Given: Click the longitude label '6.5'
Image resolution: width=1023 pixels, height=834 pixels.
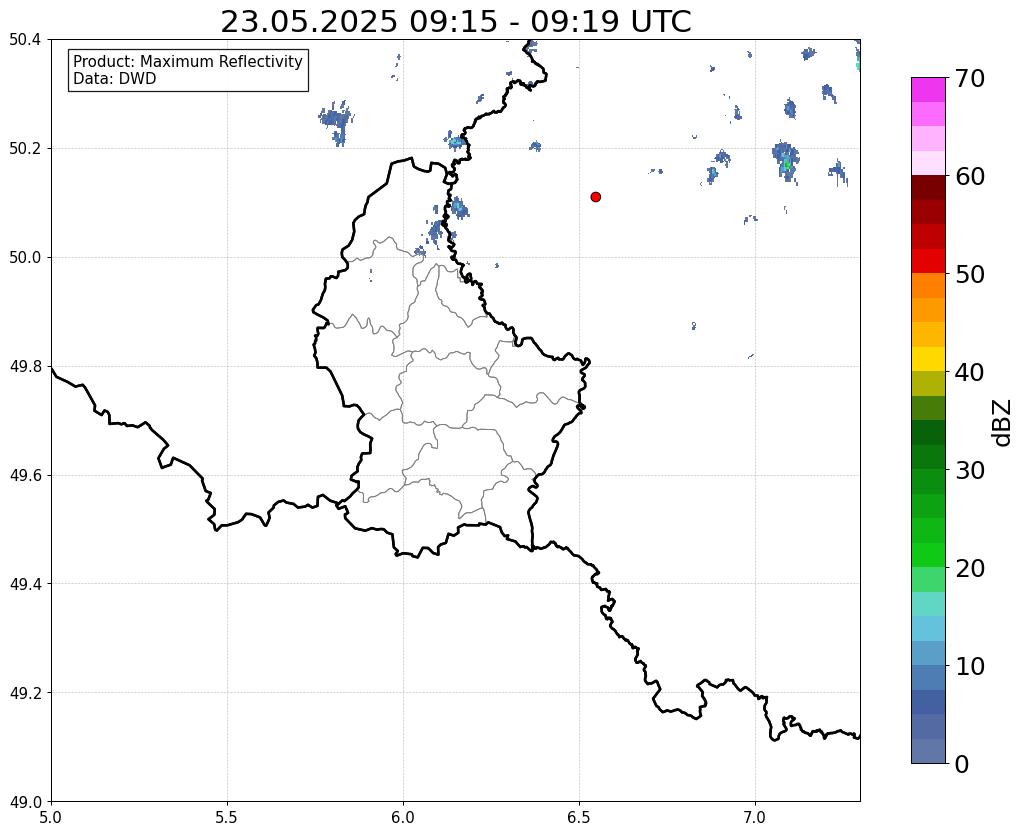Looking at the screenshot, I should [579, 817].
